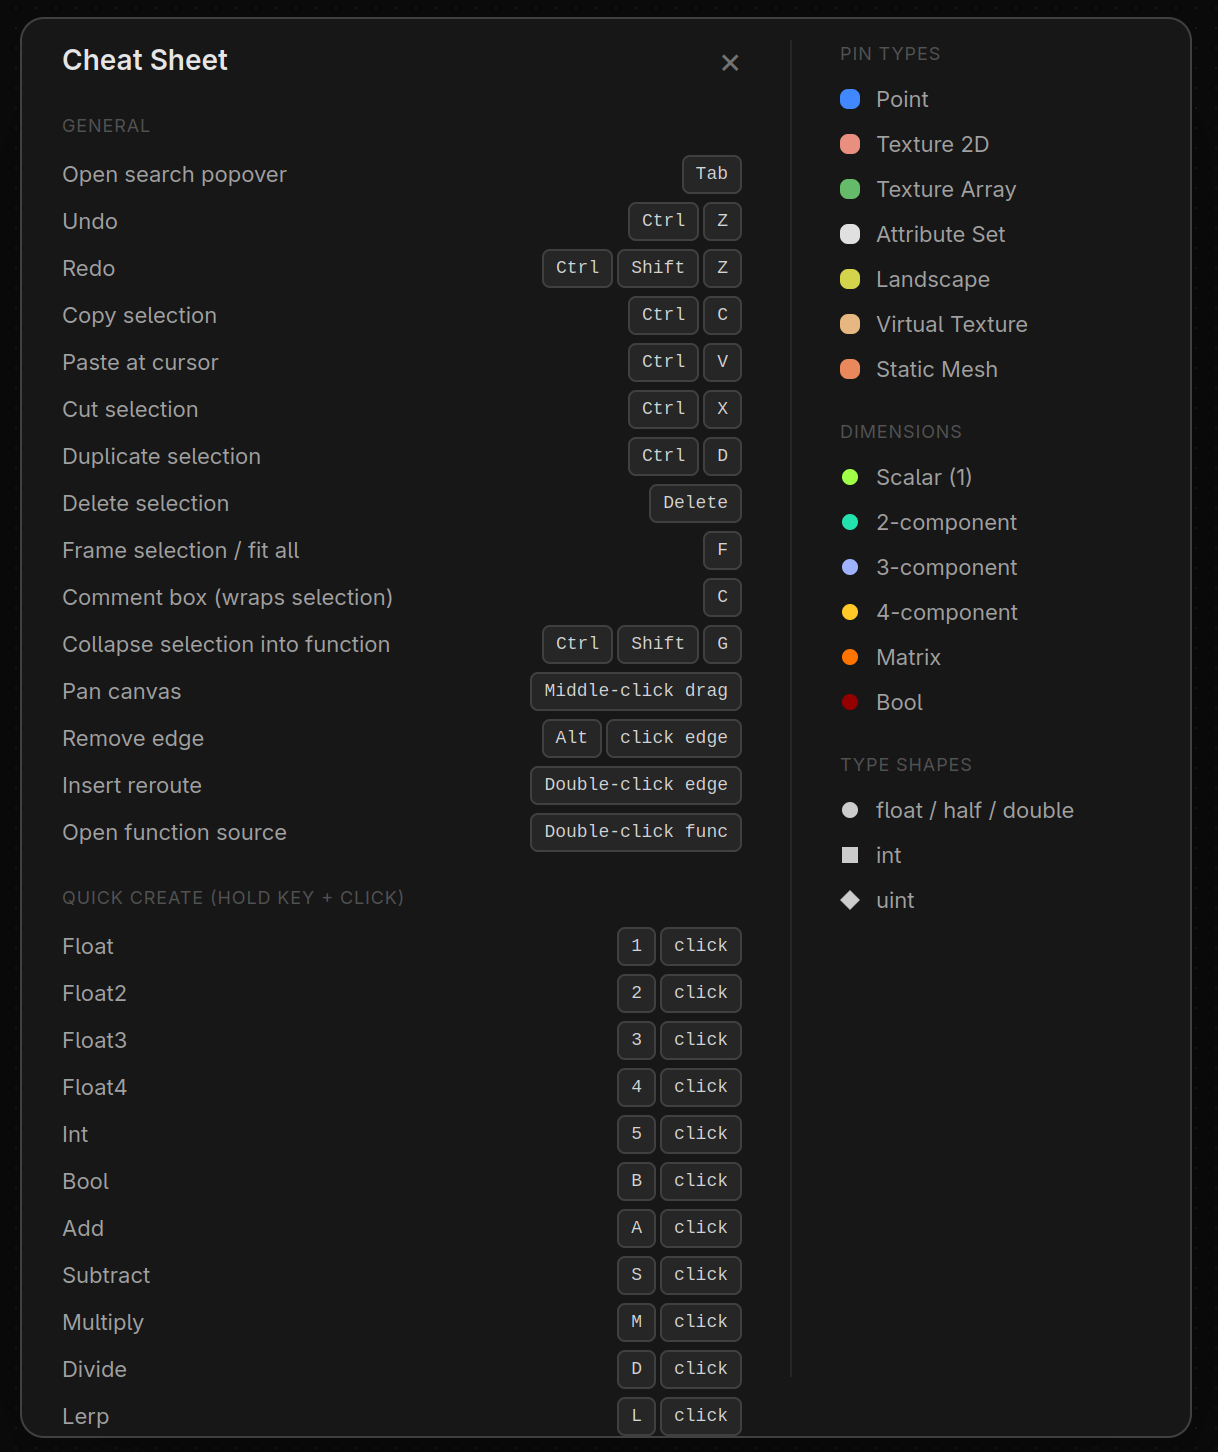This screenshot has height=1452, width=1218.
Task: Click the Matrix dimension dot
Action: (850, 657)
